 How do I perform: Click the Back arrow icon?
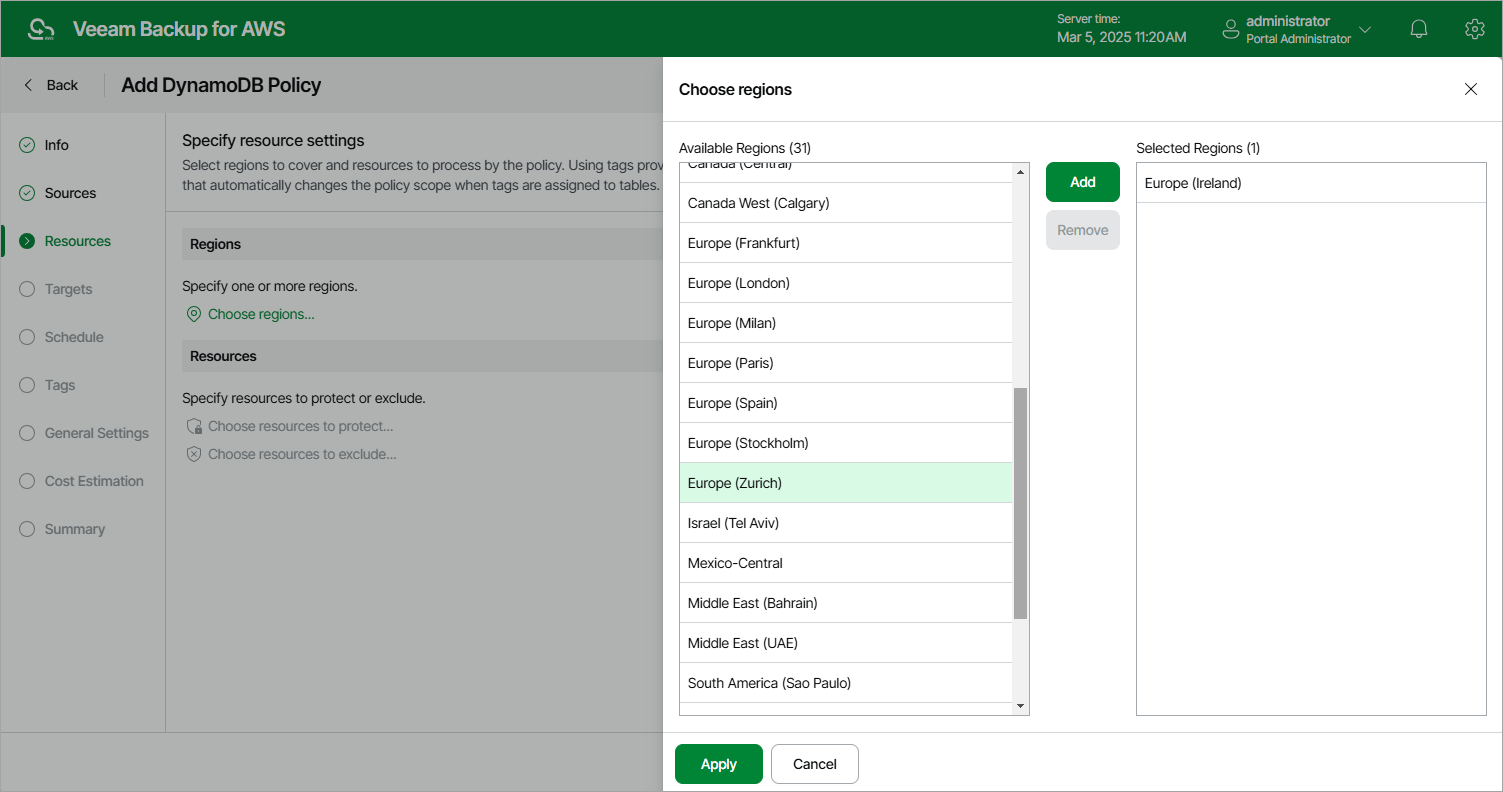[x=29, y=85]
